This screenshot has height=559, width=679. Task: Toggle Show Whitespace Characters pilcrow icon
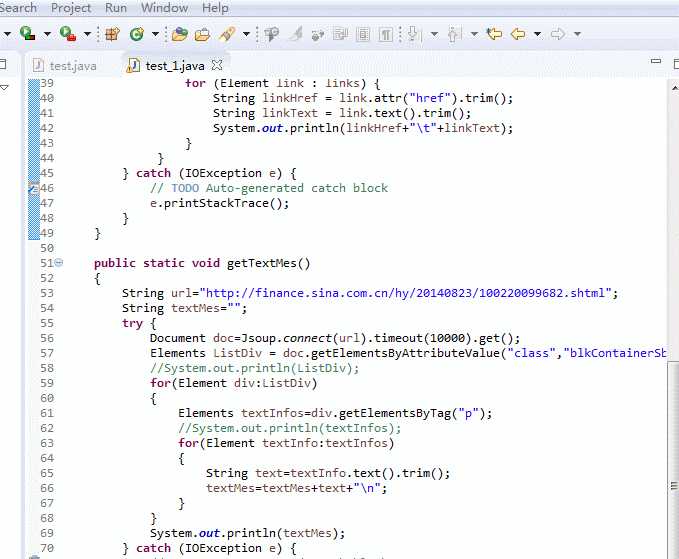coord(385,34)
